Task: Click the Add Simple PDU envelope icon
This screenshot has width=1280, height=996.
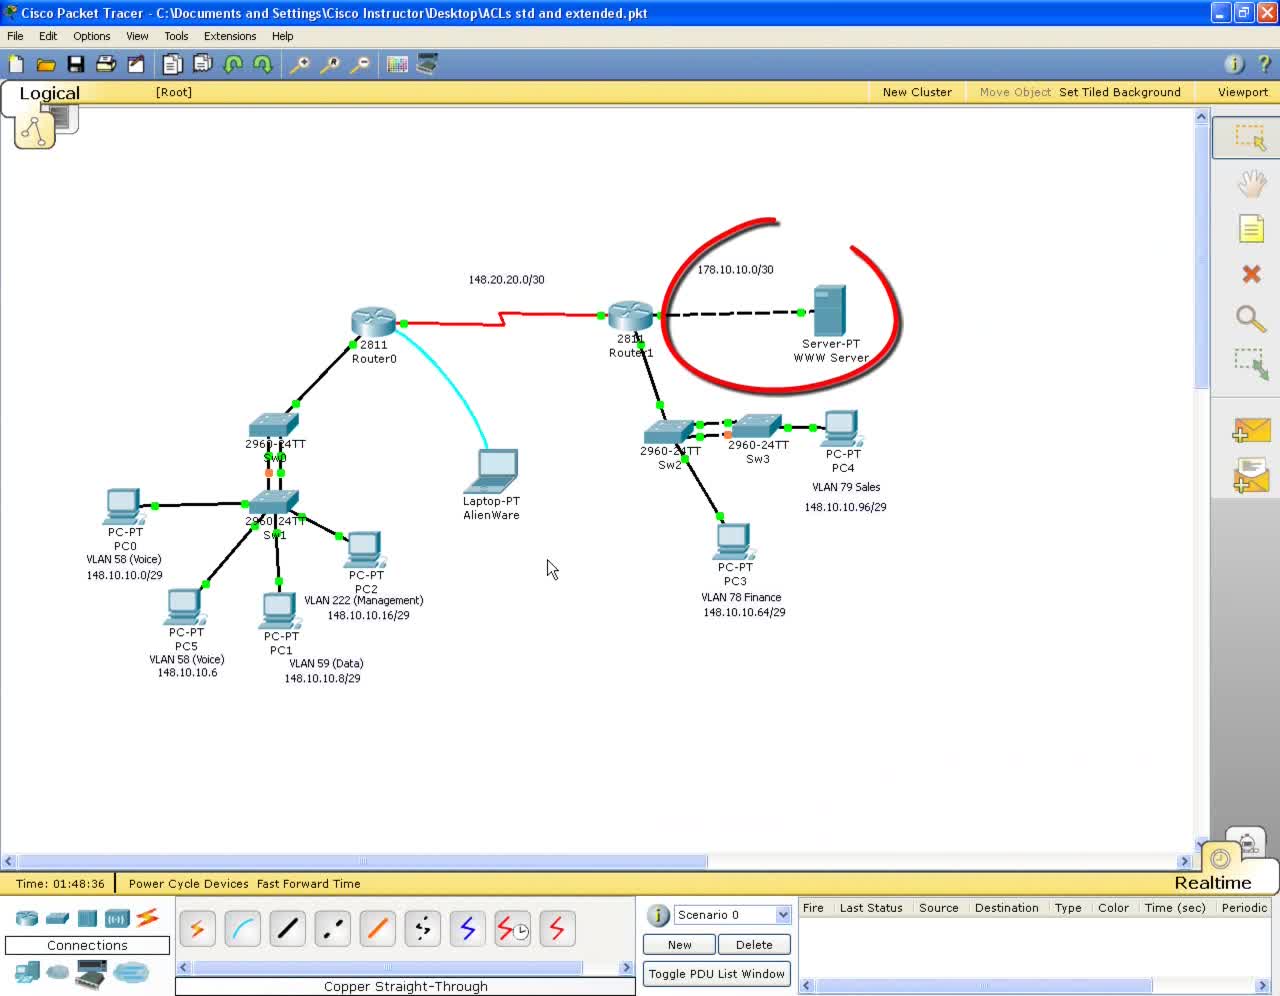Action: pos(1251,430)
